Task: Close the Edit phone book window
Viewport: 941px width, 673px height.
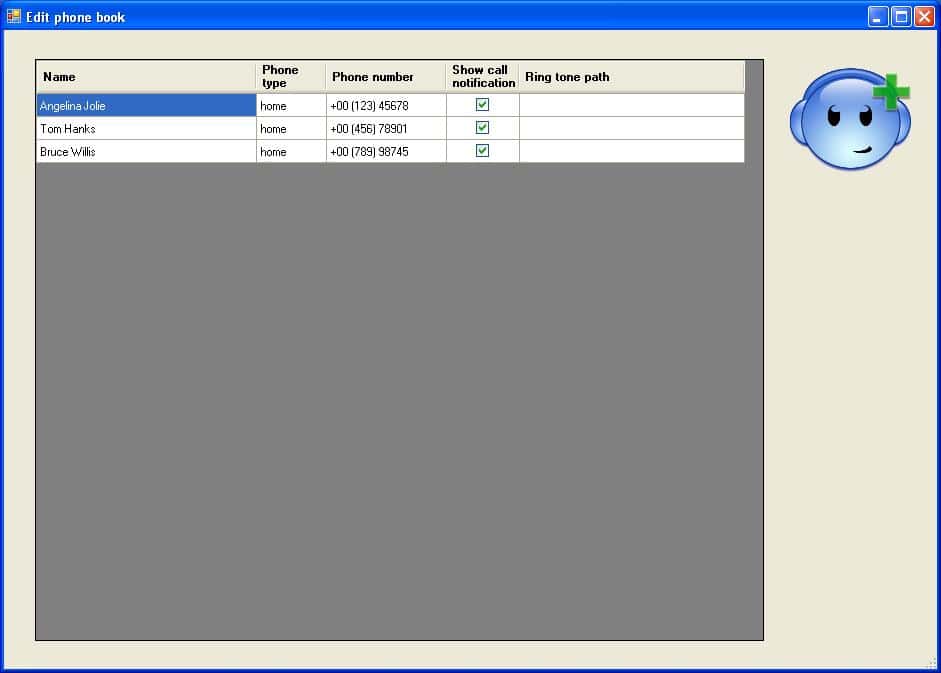Action: tap(924, 16)
